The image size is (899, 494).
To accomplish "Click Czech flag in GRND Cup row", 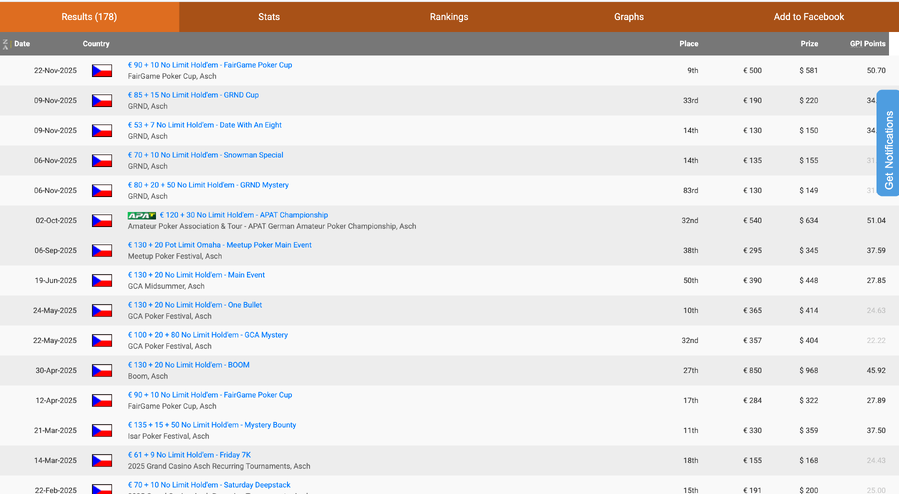I will pyautogui.click(x=102, y=101).
